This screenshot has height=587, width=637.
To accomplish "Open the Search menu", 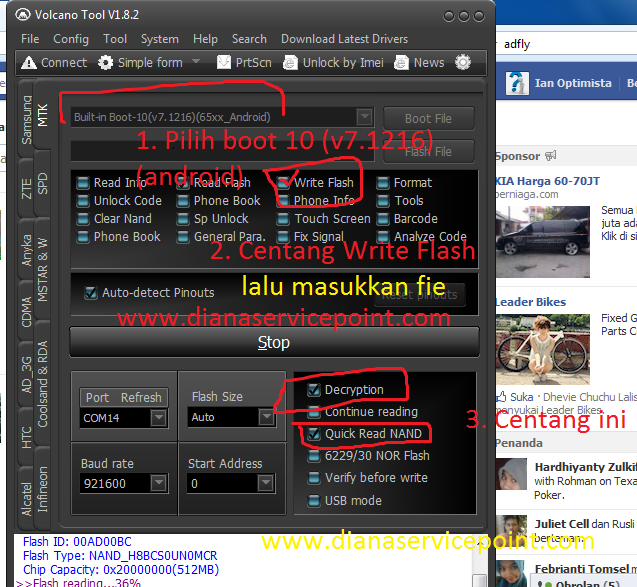I will (x=249, y=39).
